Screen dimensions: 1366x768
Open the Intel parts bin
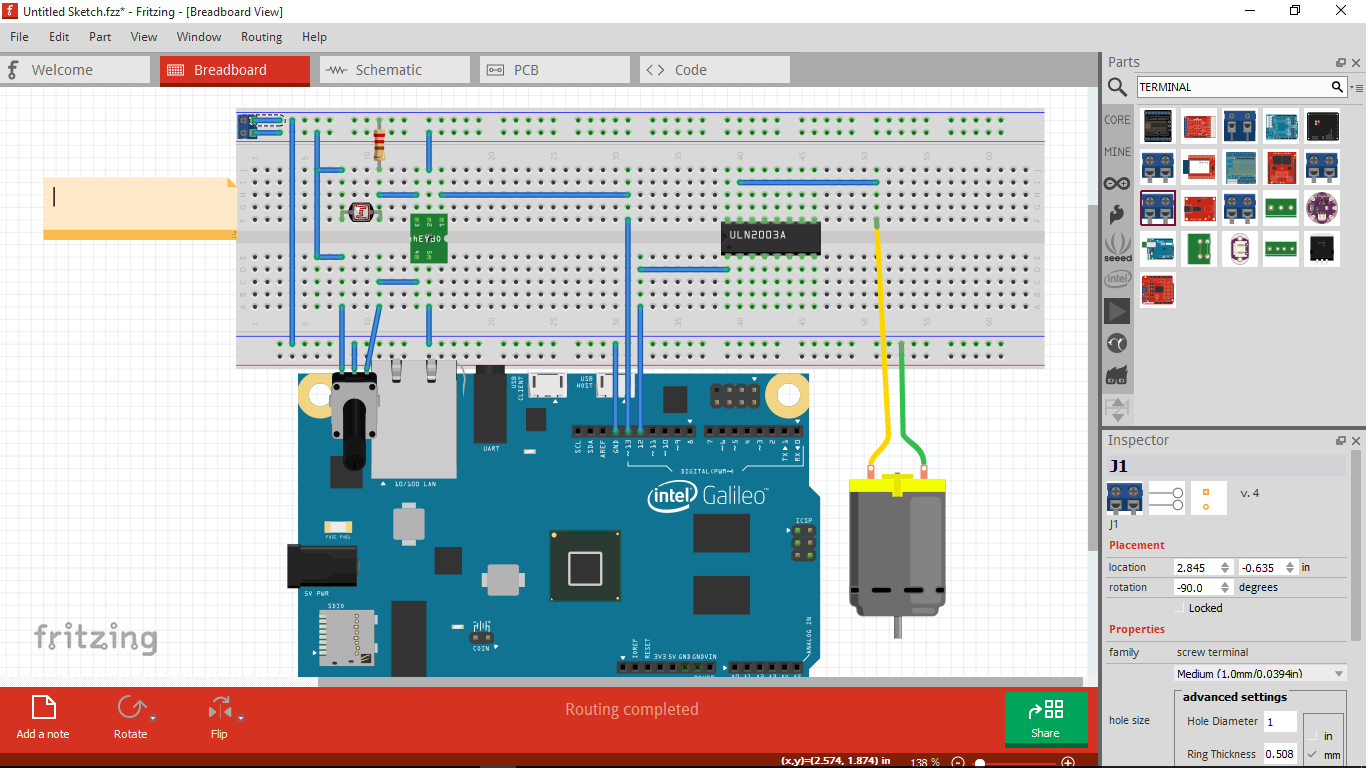click(1117, 278)
